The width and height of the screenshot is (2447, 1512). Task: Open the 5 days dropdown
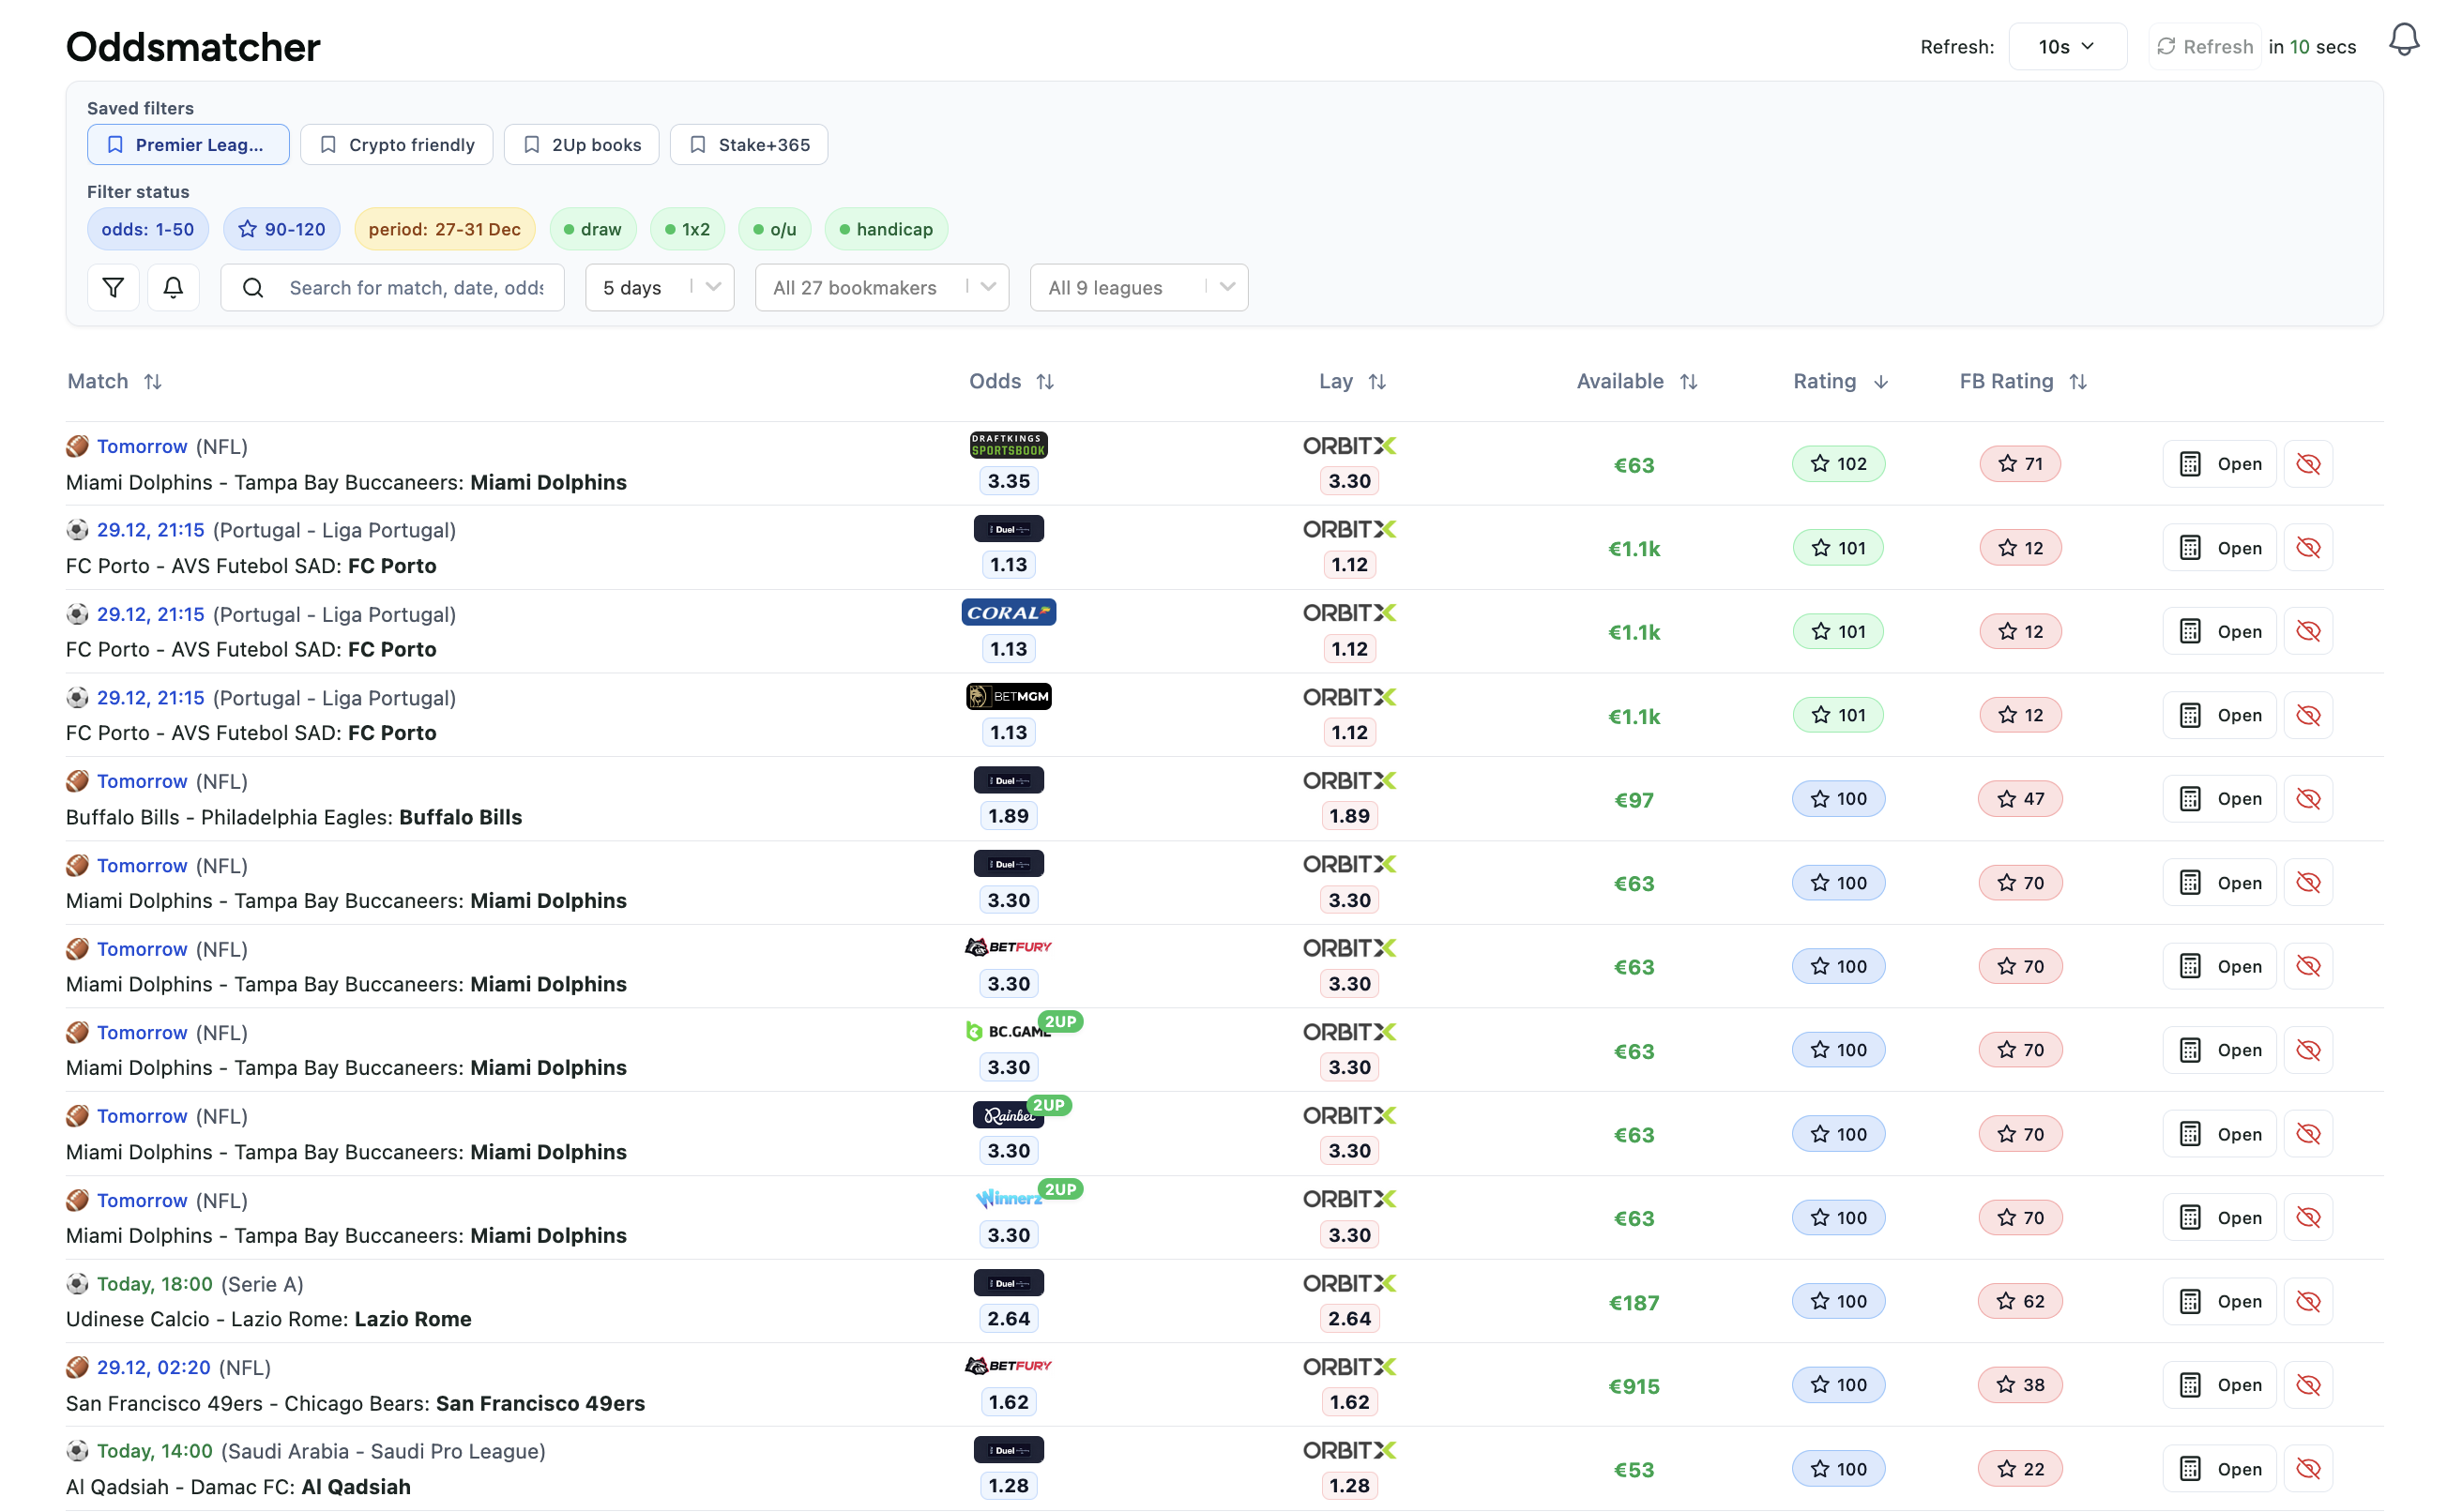coord(659,287)
